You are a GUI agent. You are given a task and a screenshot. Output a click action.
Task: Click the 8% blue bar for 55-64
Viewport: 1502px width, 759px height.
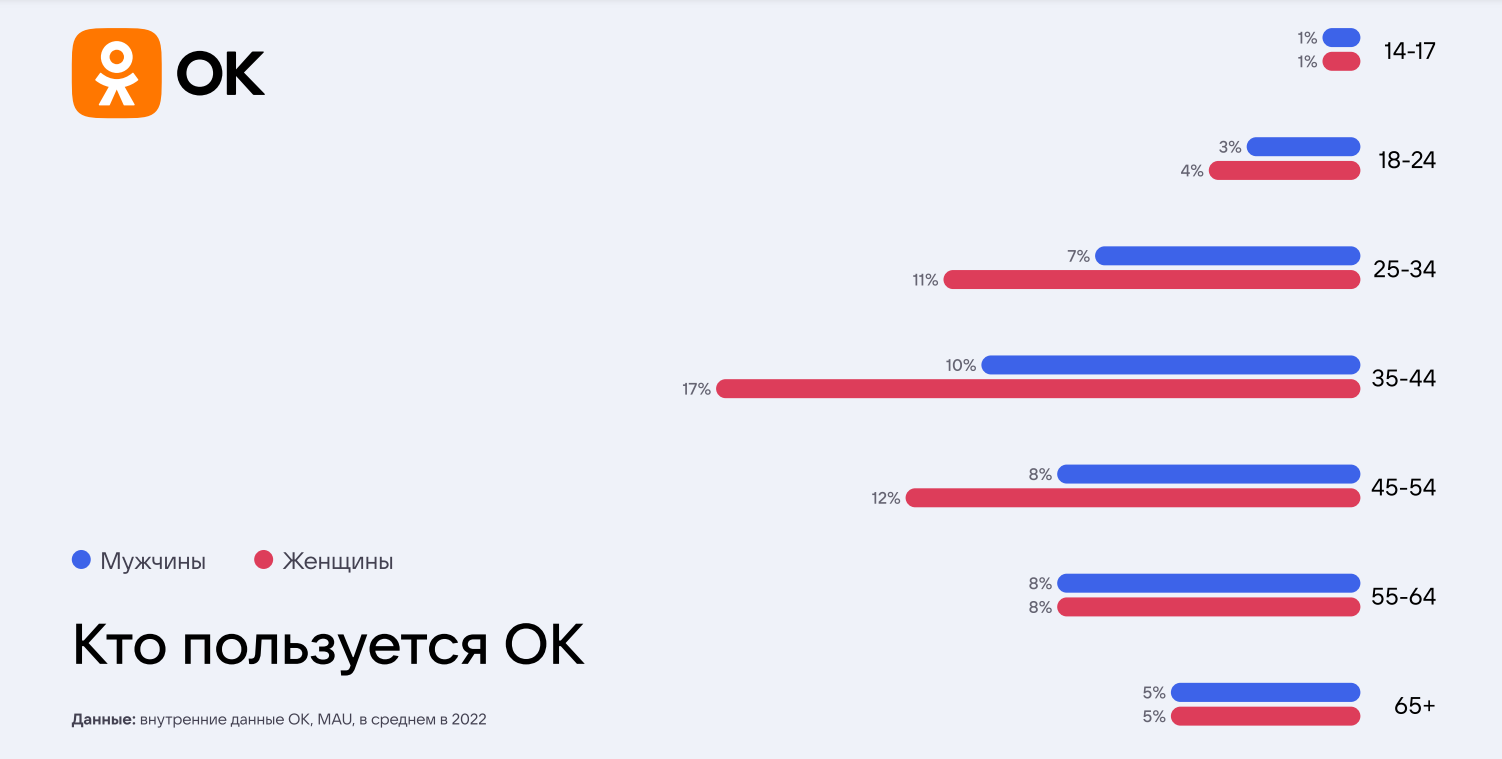coord(1209,583)
